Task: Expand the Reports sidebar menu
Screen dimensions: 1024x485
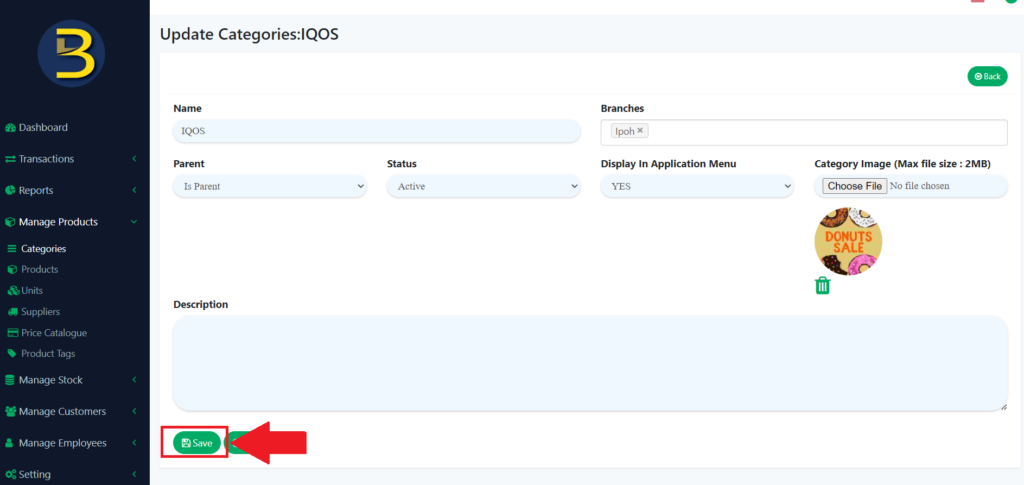Action: [36, 190]
